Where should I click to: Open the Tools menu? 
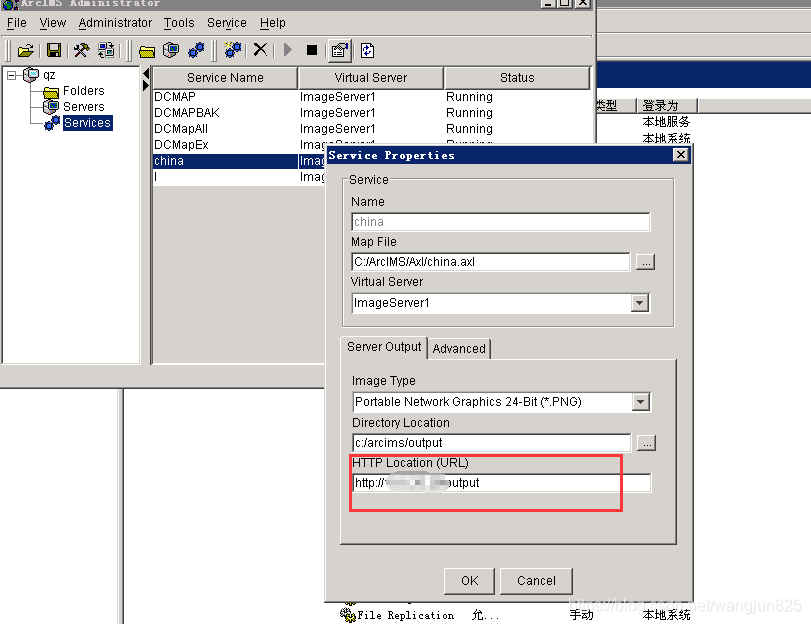[179, 23]
